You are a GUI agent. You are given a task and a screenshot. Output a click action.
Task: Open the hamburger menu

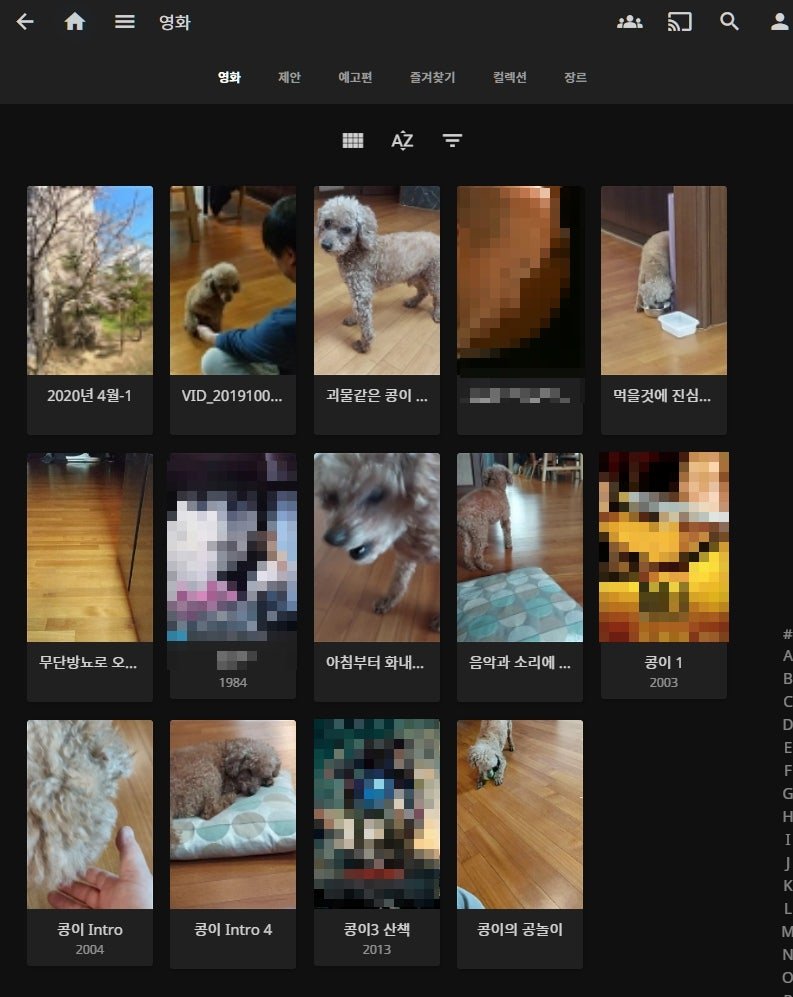pyautogui.click(x=125, y=22)
